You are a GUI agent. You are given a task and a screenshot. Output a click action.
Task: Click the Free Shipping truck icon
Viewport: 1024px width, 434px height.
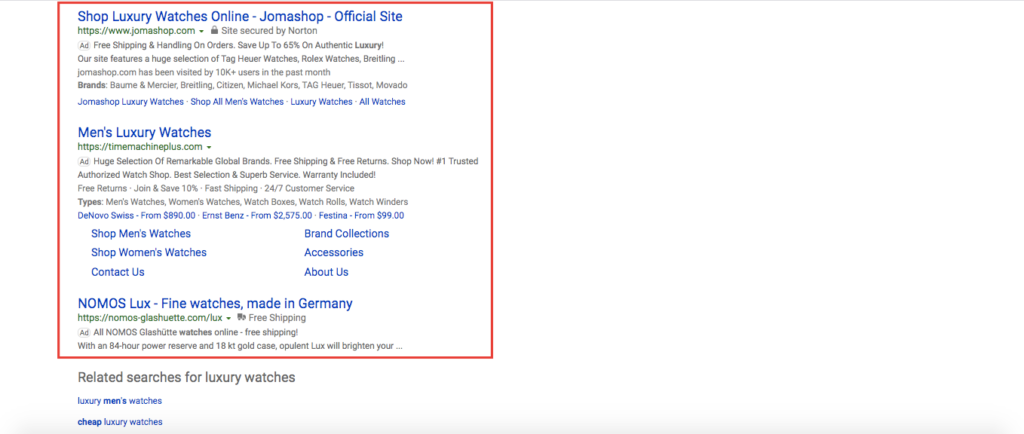pyautogui.click(x=242, y=318)
